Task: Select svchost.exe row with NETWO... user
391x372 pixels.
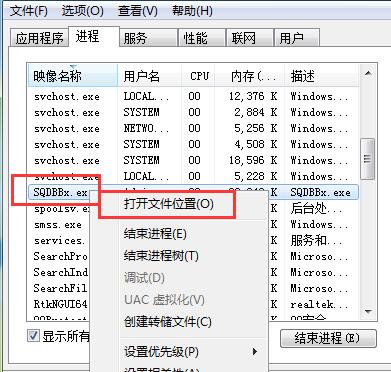Action: (x=193, y=128)
